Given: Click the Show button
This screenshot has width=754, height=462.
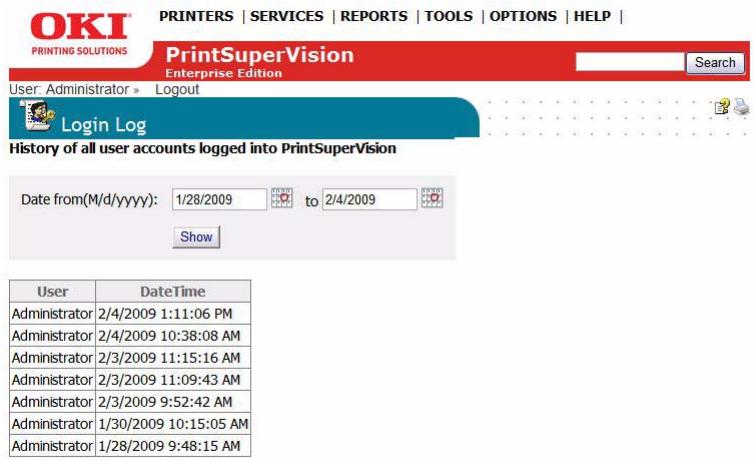Looking at the screenshot, I should pyautogui.click(x=196, y=237).
